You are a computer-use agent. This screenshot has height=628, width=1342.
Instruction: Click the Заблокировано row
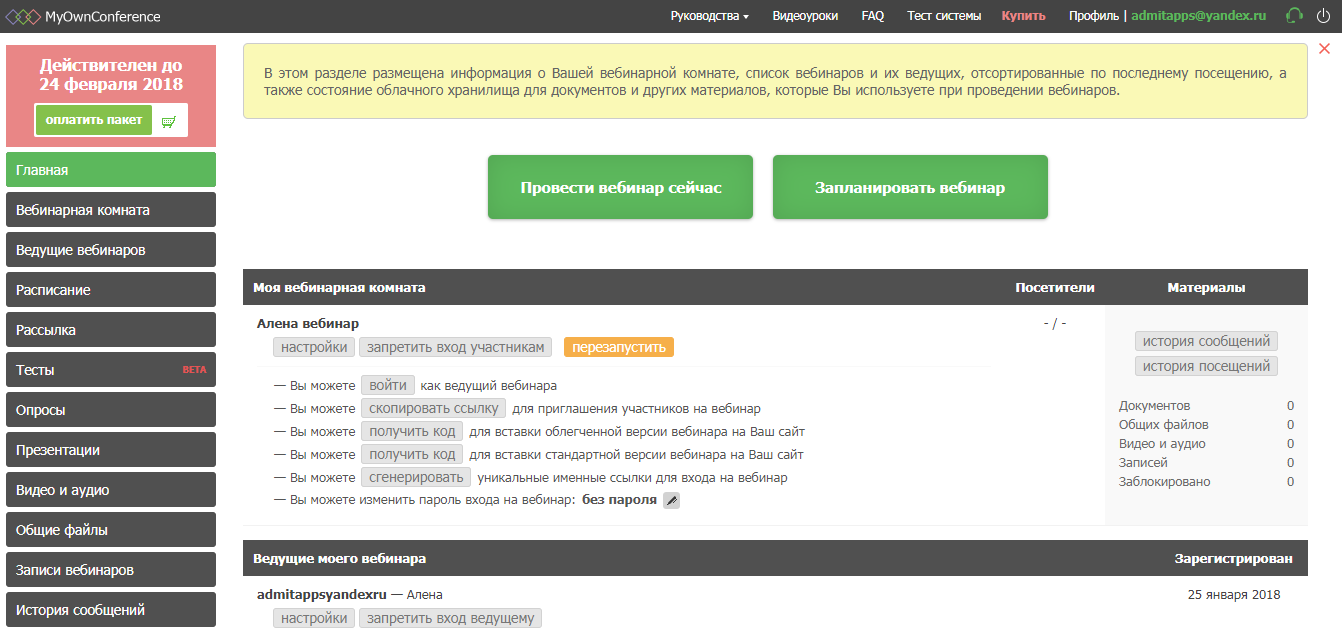pos(1206,481)
